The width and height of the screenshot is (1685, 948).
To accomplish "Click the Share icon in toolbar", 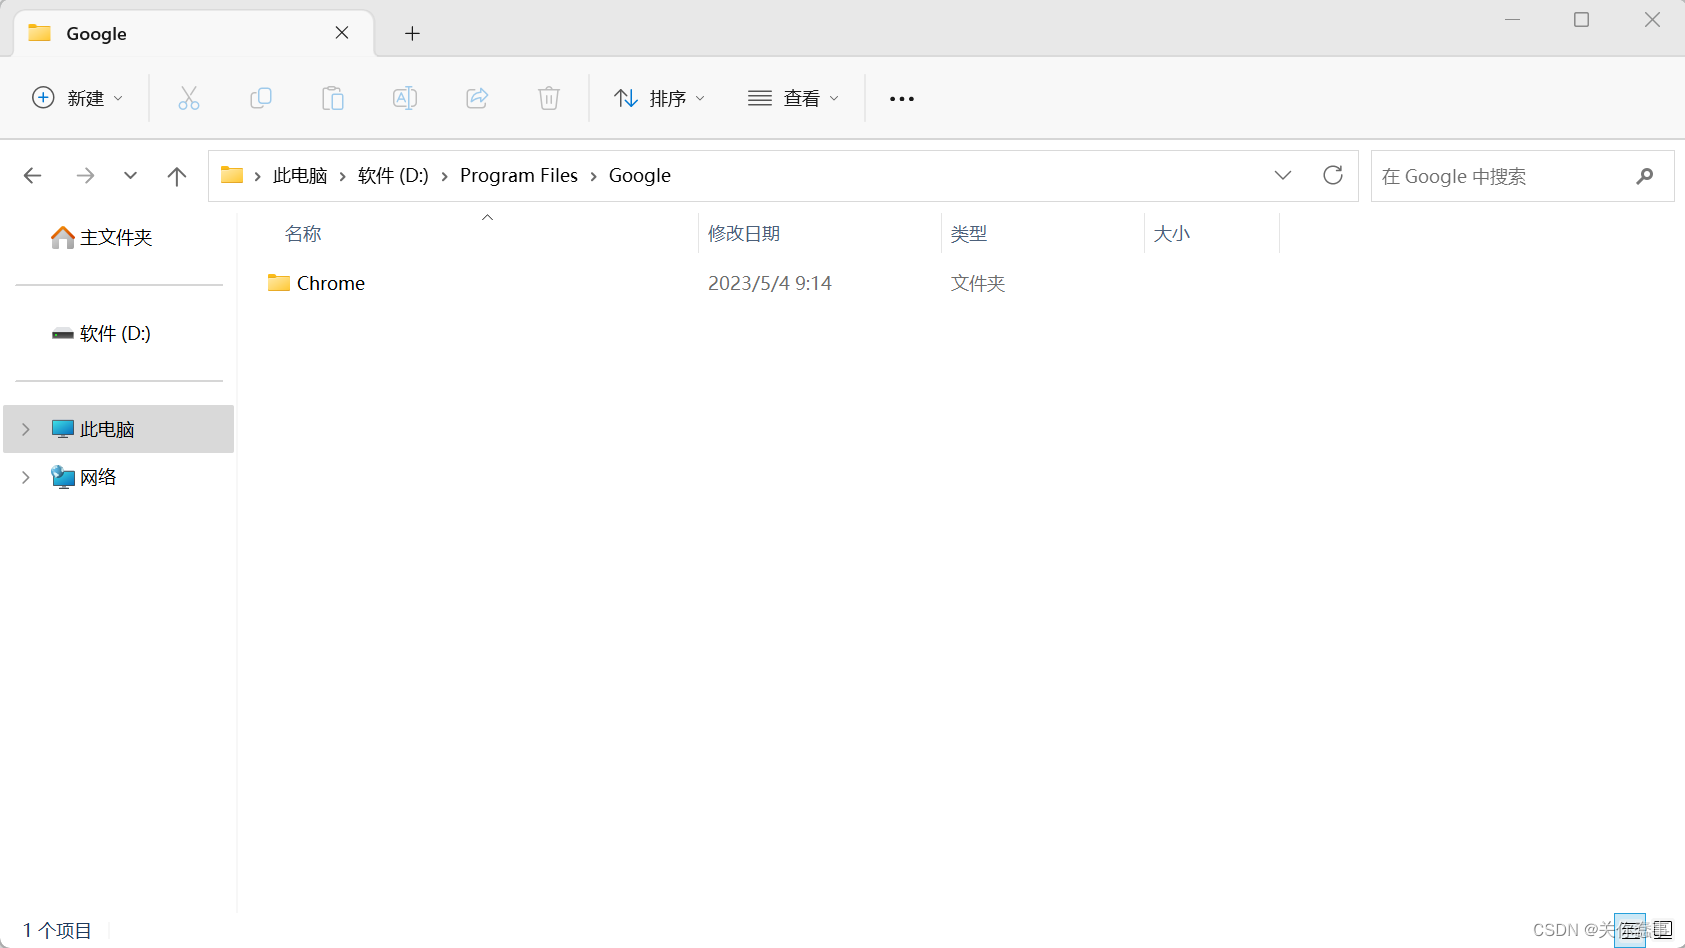I will point(477,98).
